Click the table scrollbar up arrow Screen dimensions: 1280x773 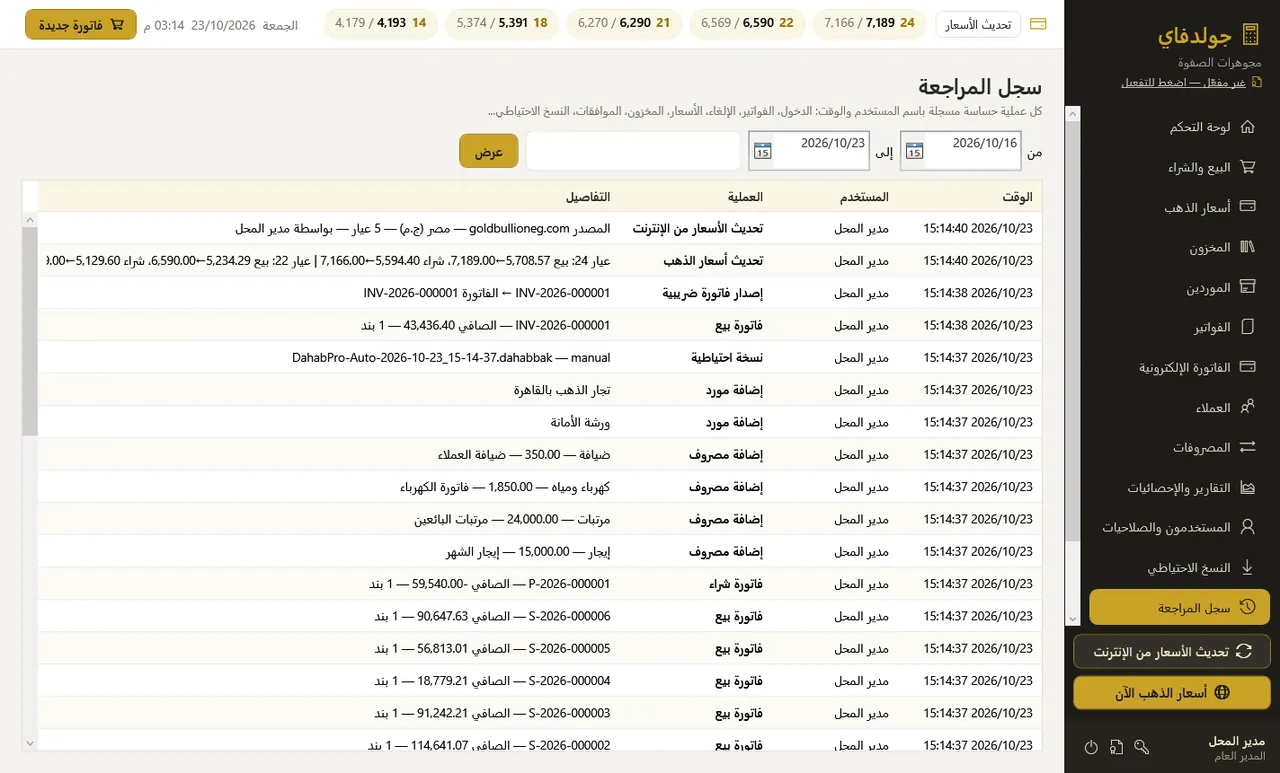point(29,219)
